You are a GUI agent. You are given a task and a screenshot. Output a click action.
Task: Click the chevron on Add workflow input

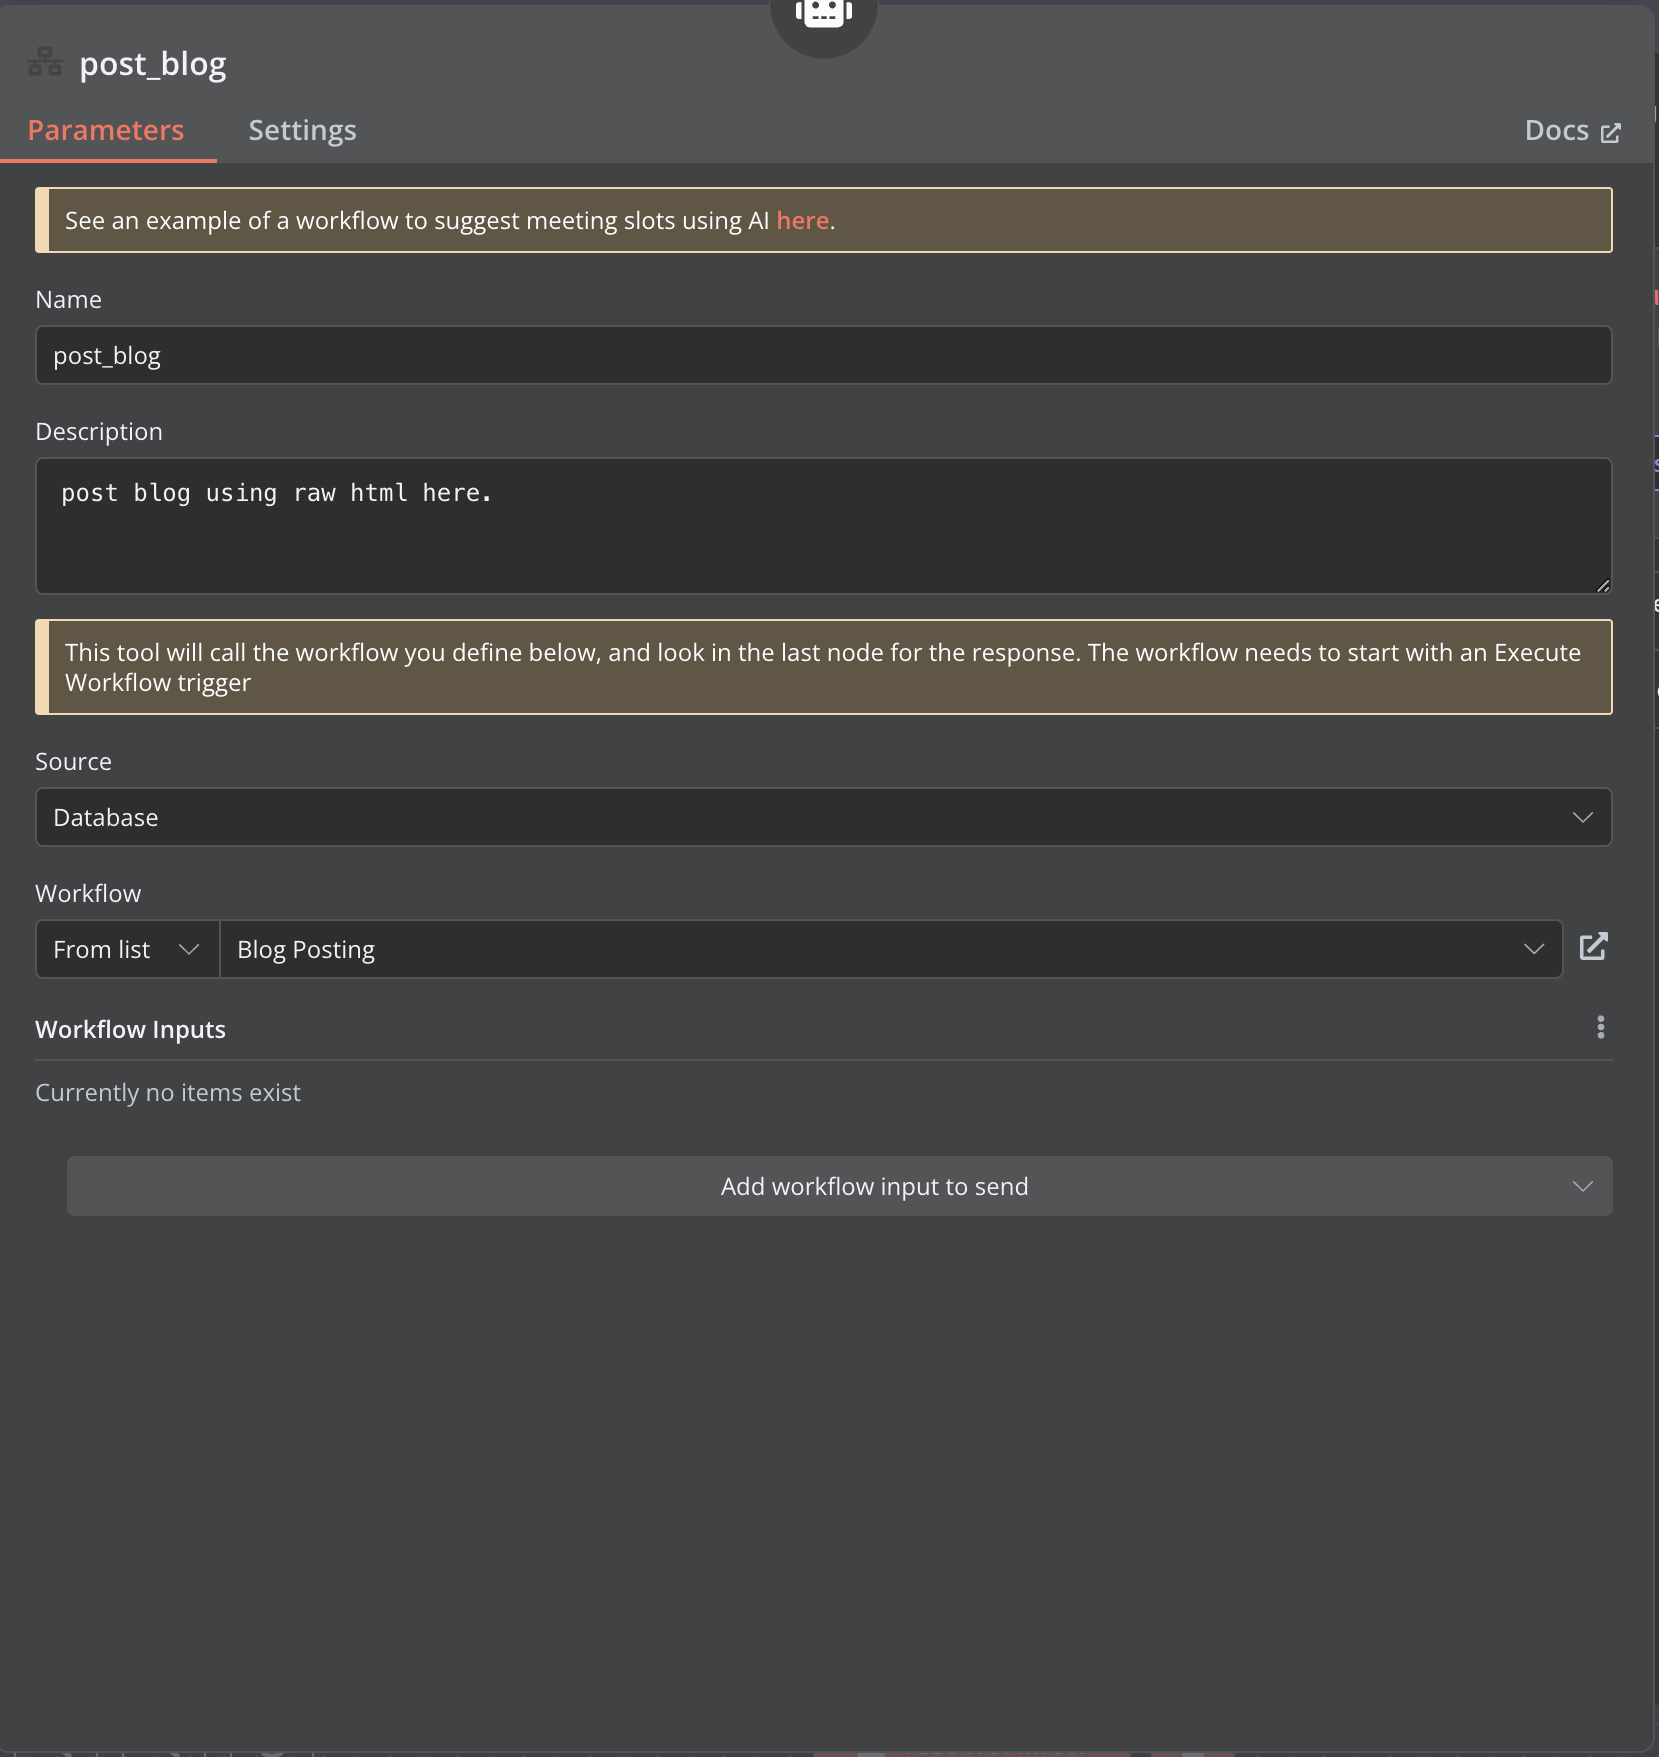[1582, 1186]
